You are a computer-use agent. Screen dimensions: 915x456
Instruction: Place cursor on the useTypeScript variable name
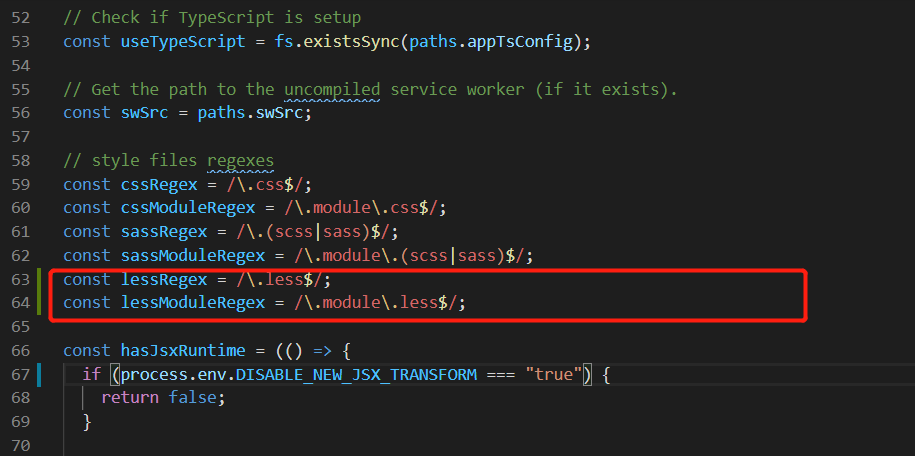click(x=183, y=42)
